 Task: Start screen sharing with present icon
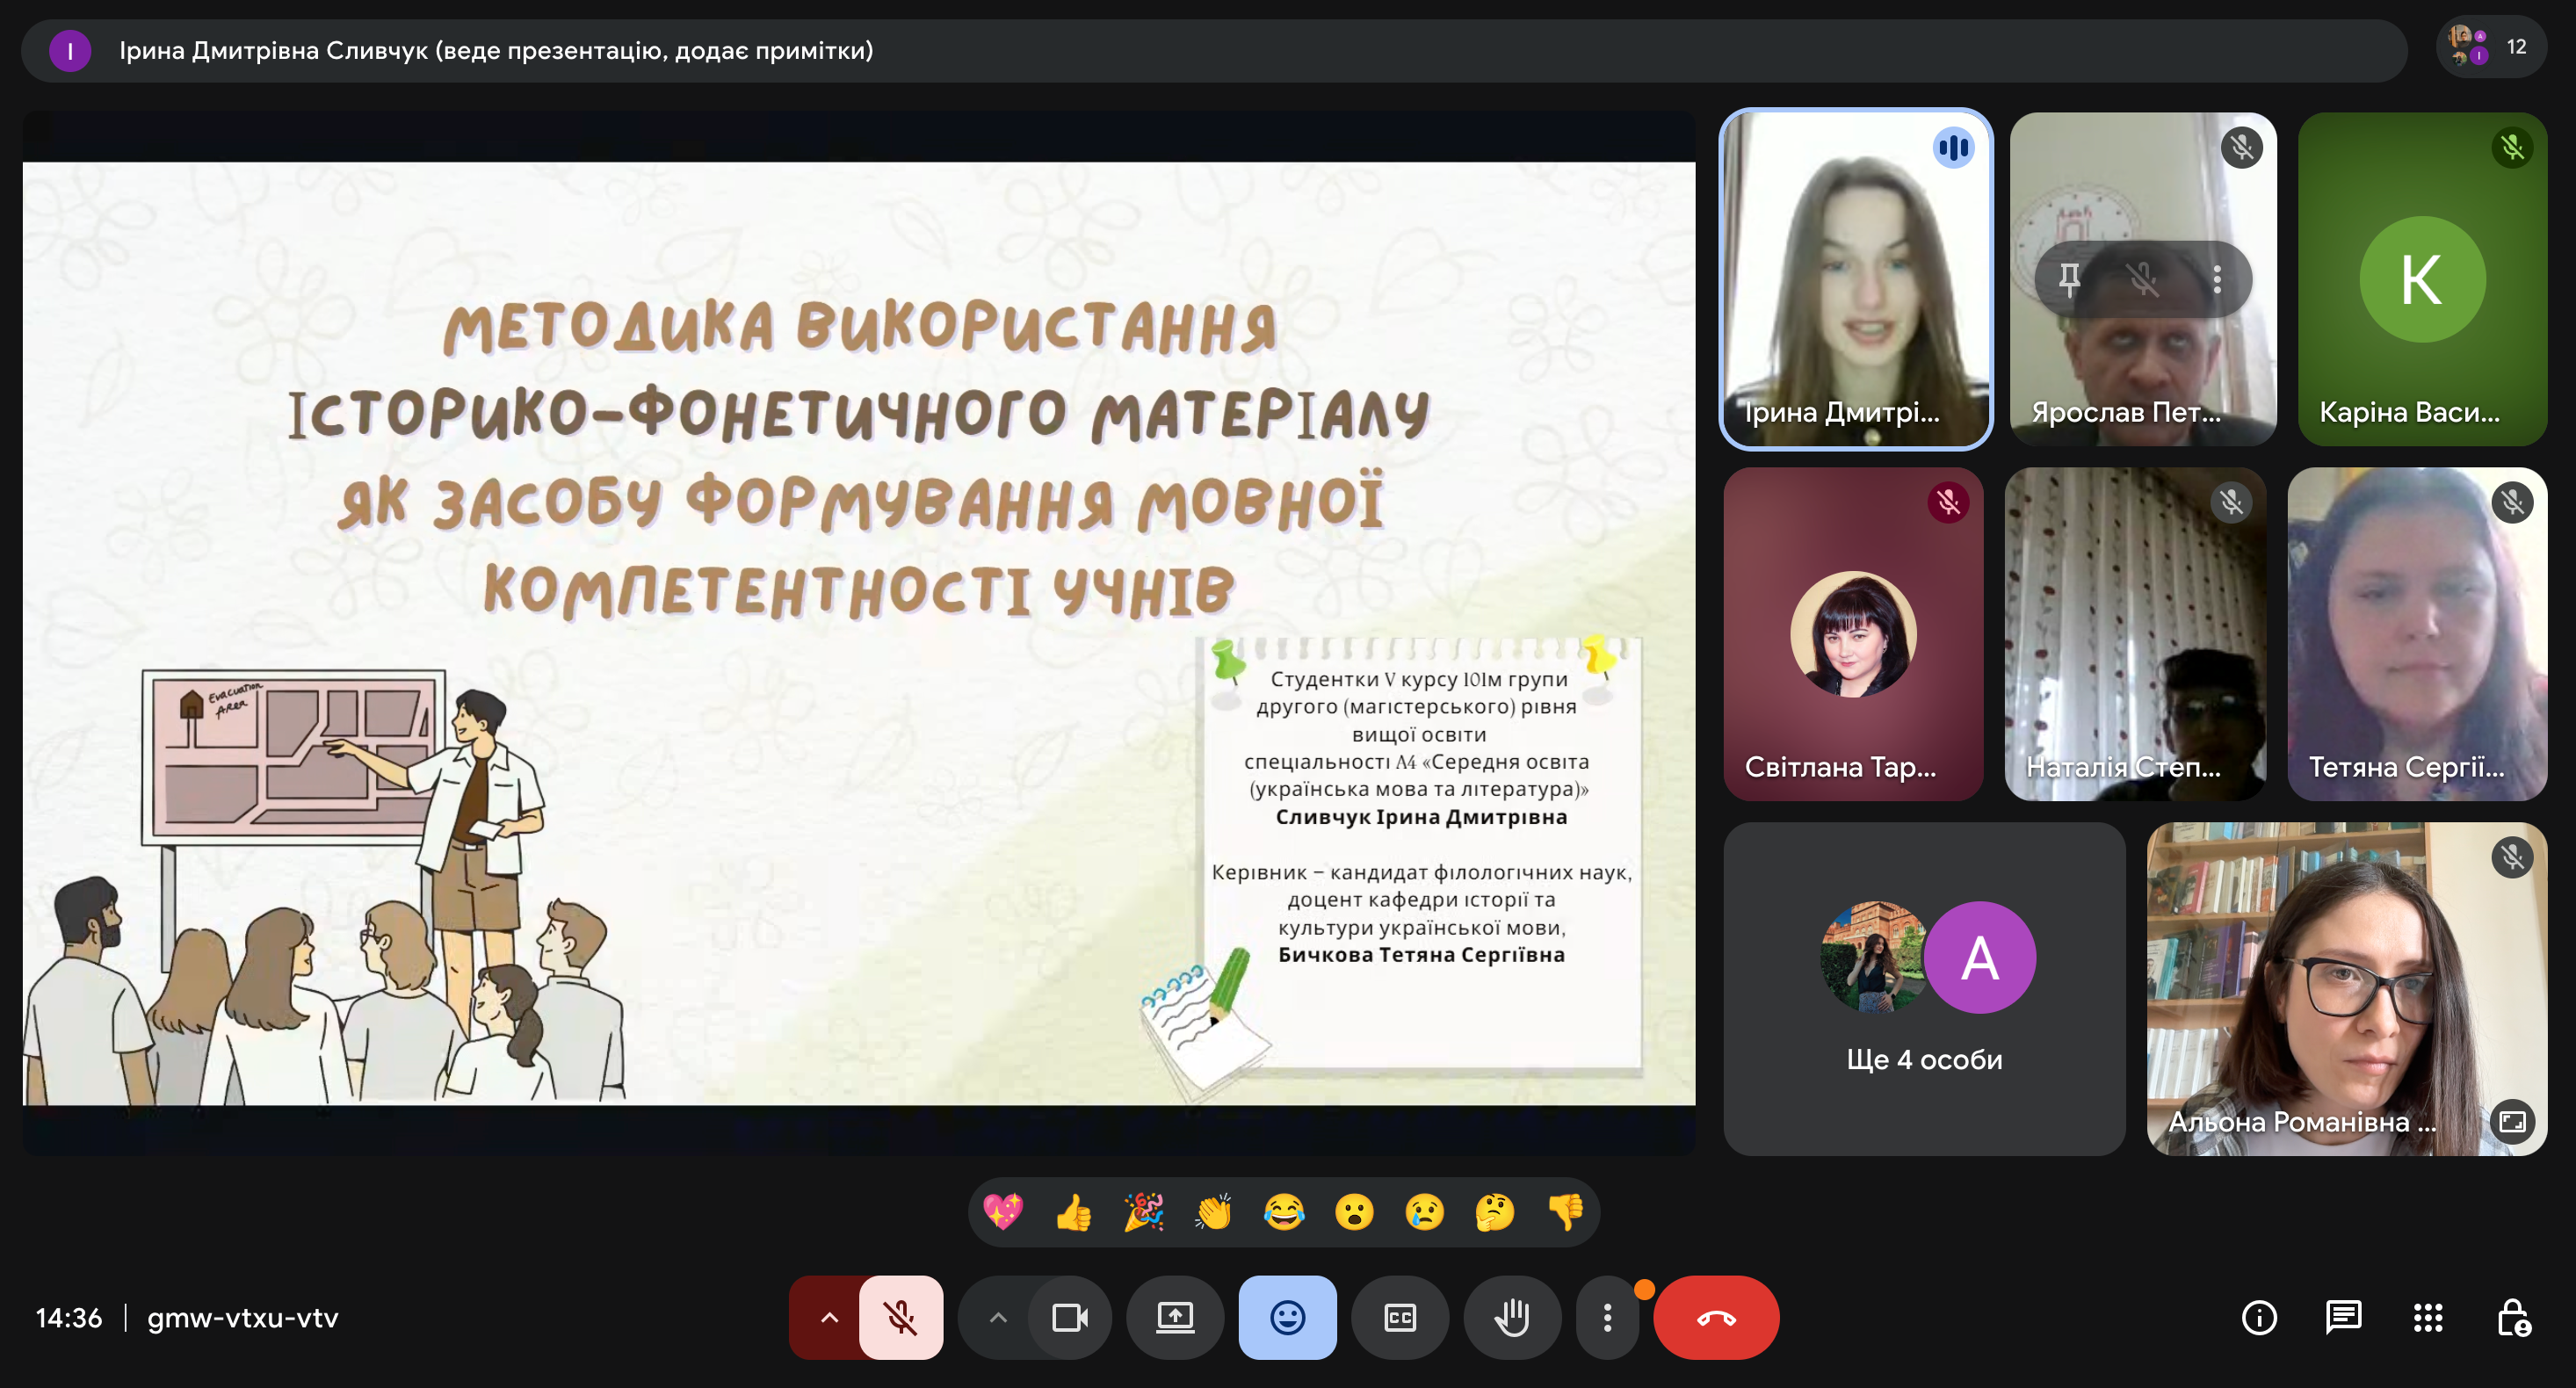coord(1175,1317)
